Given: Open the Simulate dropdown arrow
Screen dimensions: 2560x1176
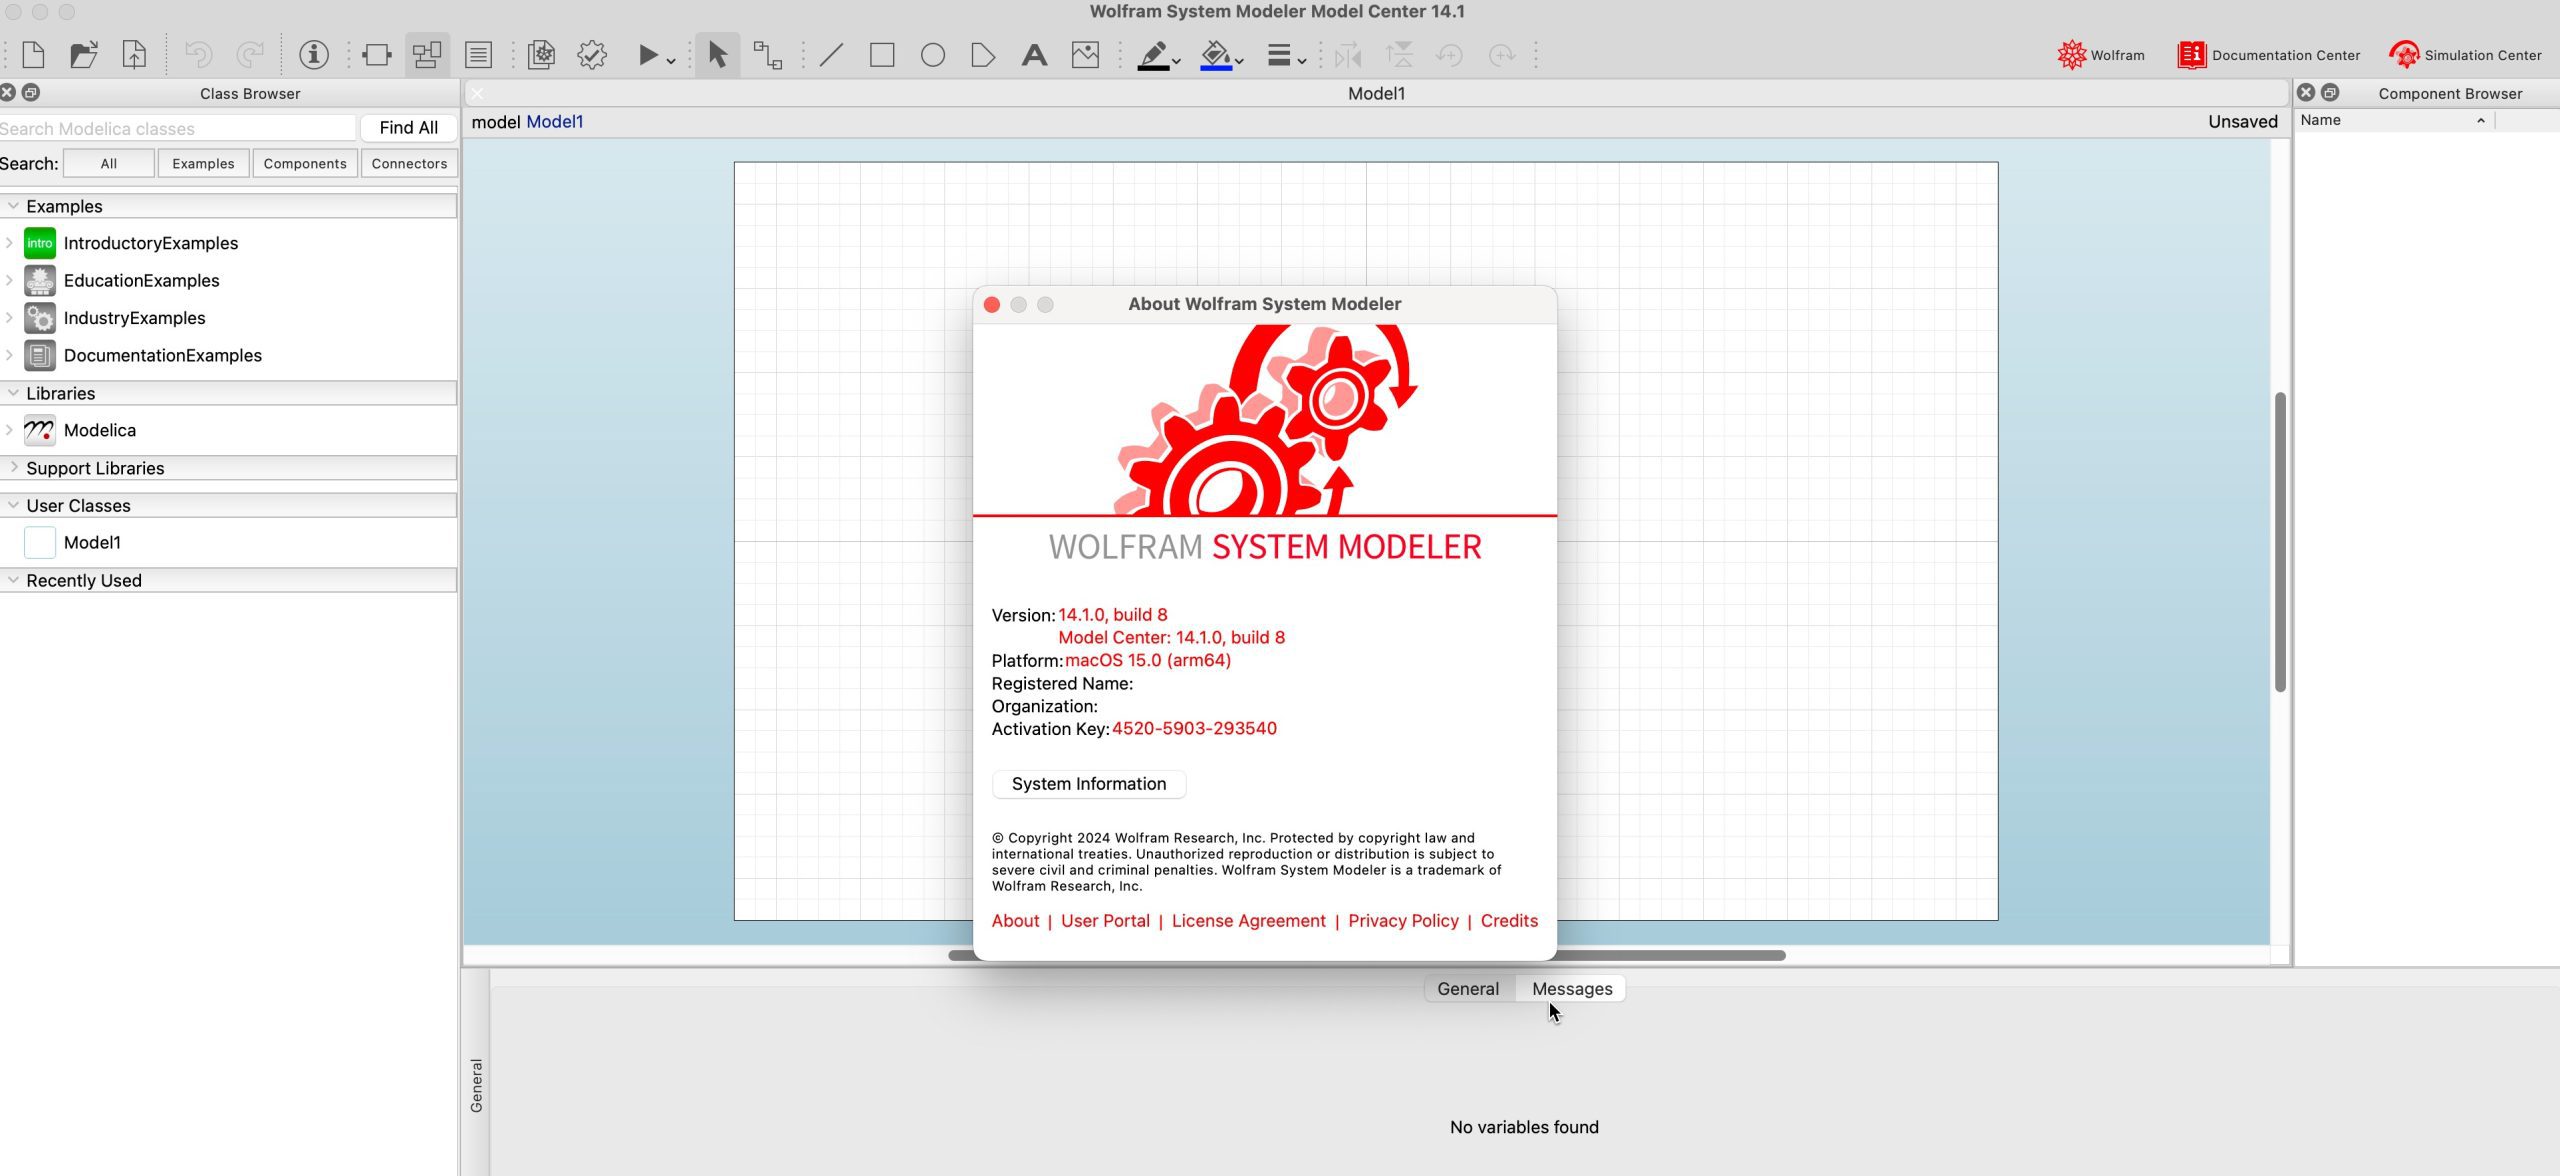Looking at the screenshot, I should point(671,61).
